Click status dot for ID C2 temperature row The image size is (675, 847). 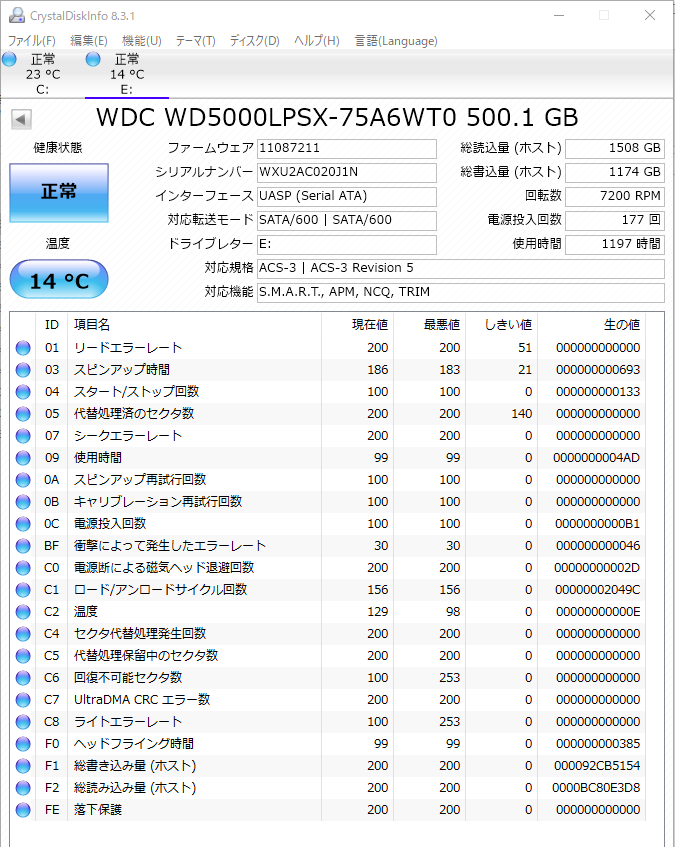[23, 612]
